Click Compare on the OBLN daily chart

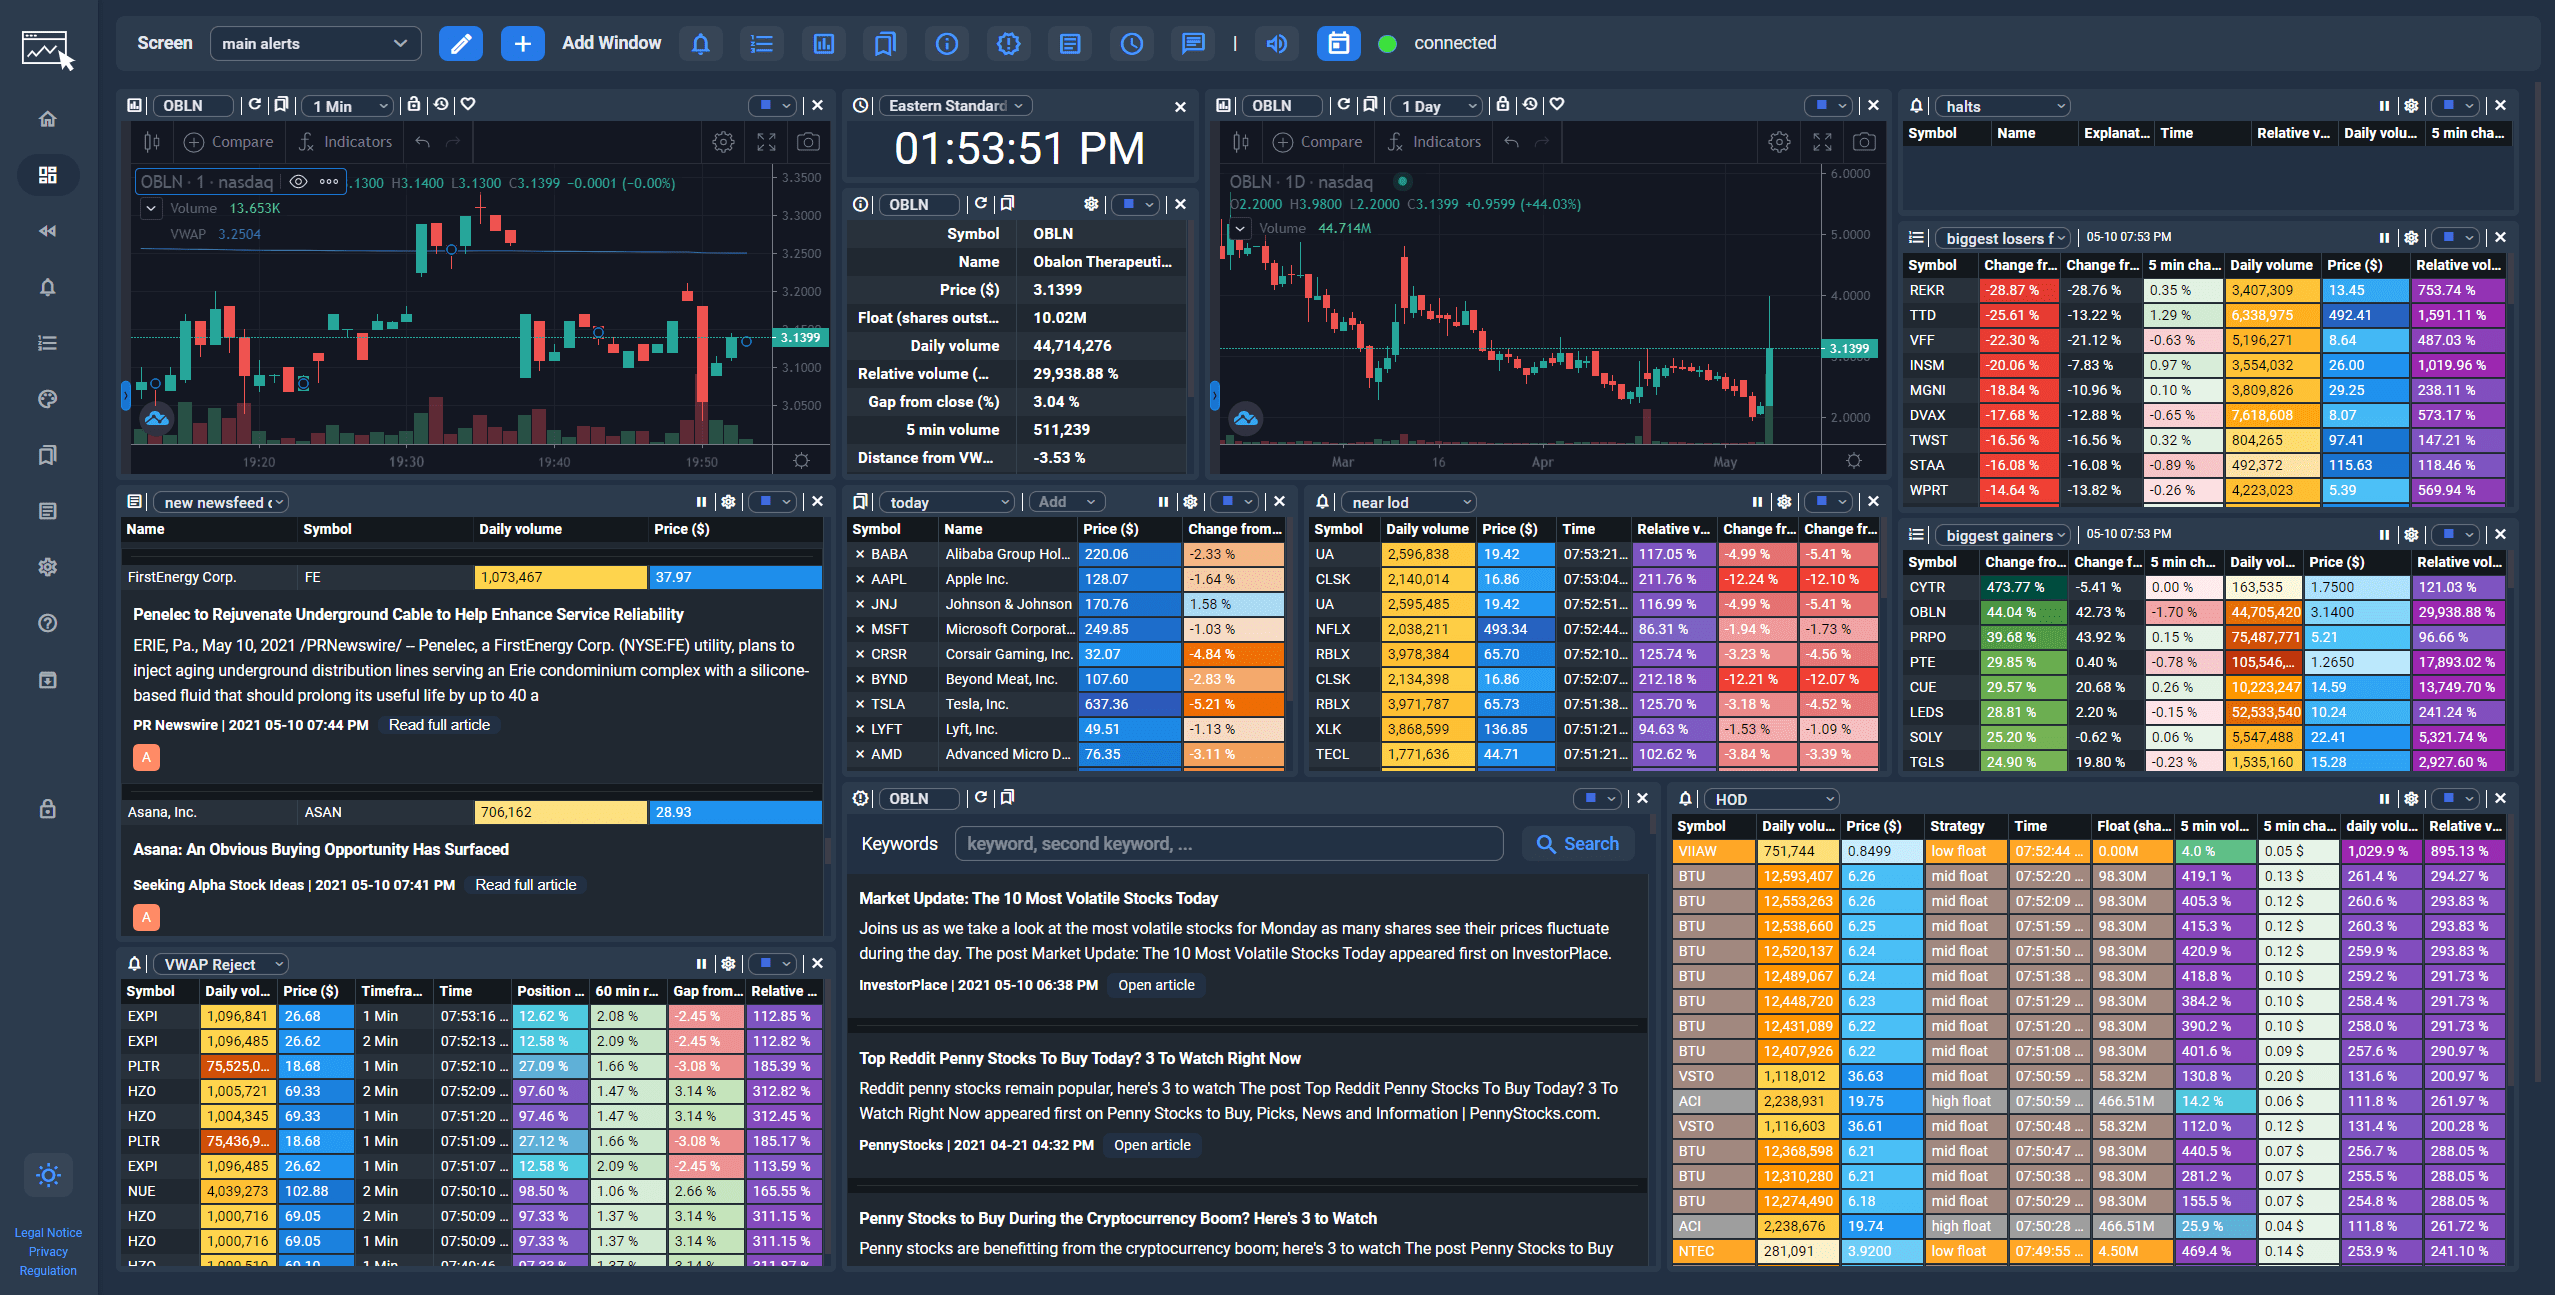[x=1316, y=141]
